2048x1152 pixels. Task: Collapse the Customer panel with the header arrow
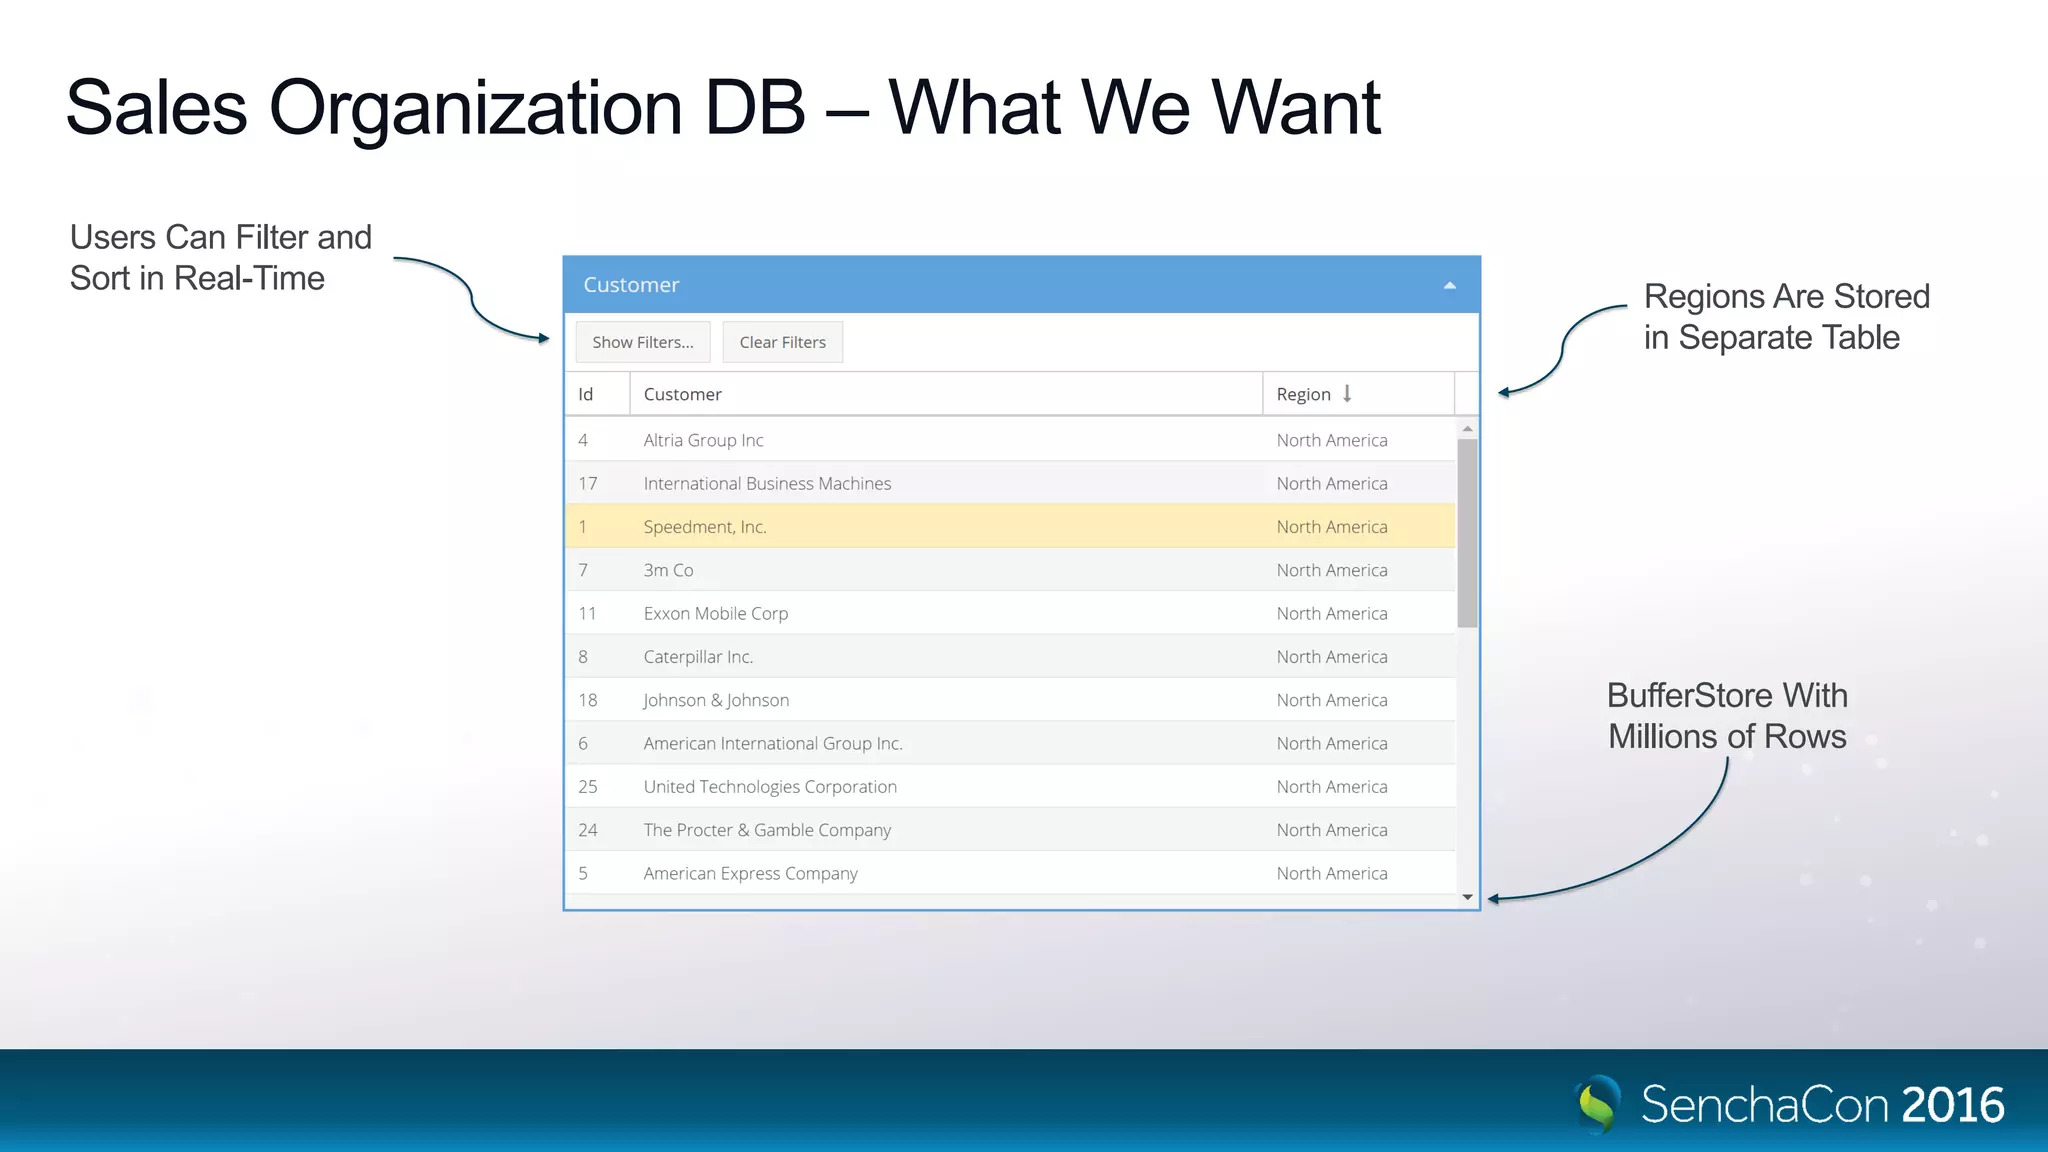pyautogui.click(x=1449, y=286)
